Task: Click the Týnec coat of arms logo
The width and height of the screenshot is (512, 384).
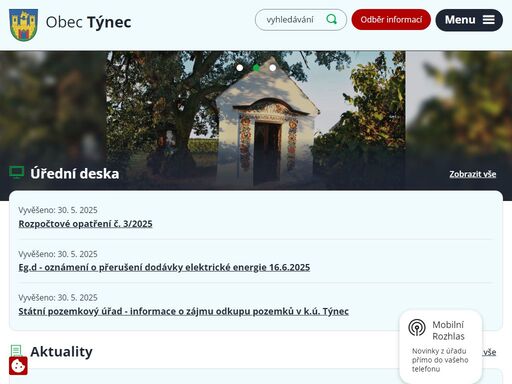Action: click(23, 25)
